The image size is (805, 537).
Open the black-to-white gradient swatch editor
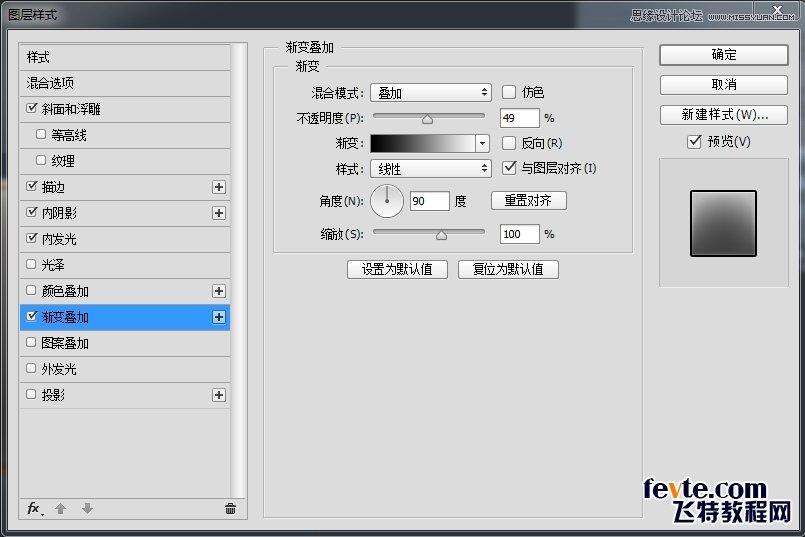click(423, 143)
